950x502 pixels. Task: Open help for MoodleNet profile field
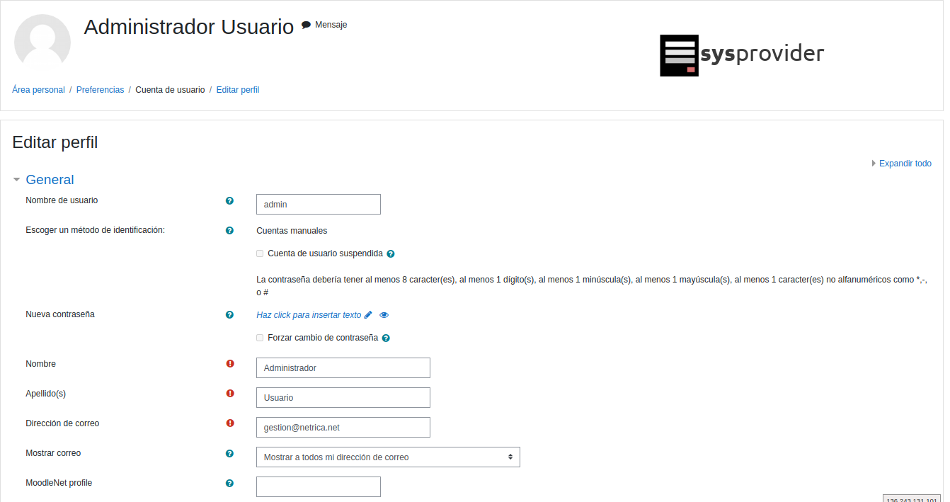(229, 484)
